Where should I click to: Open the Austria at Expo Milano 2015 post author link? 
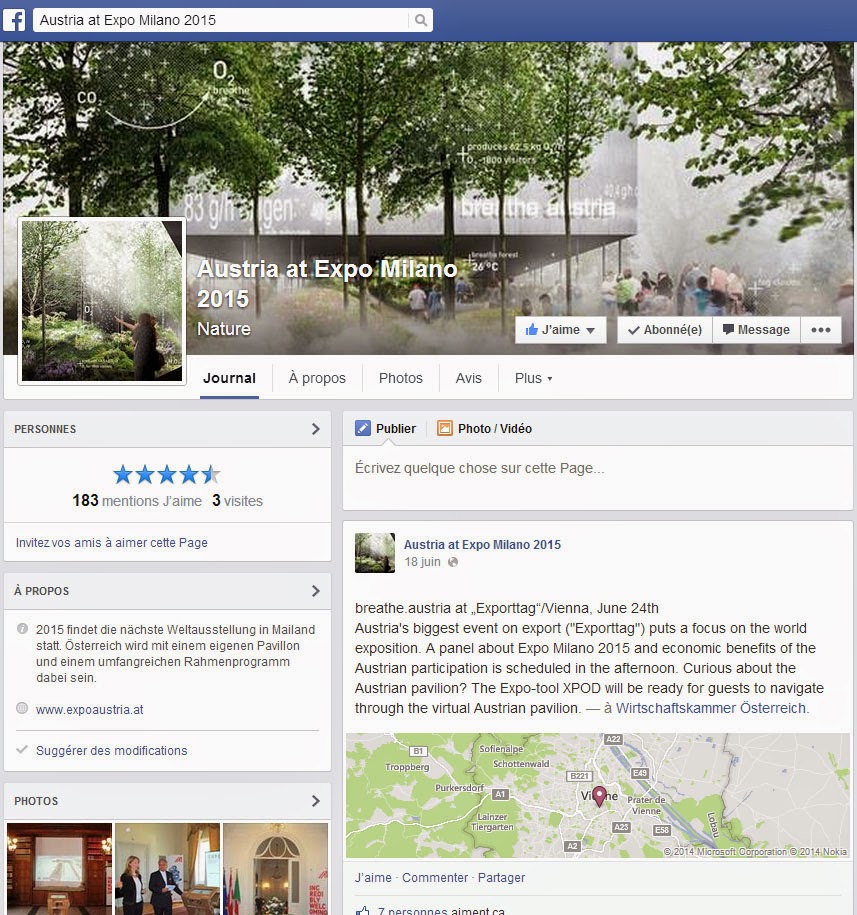[x=482, y=544]
